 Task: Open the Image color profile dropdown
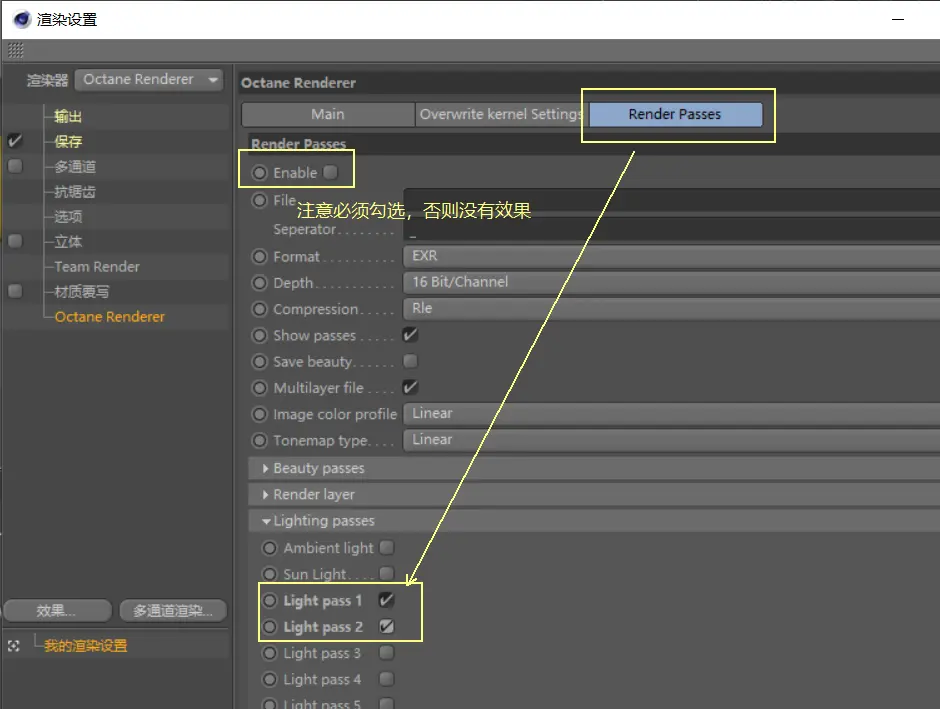tap(671, 414)
